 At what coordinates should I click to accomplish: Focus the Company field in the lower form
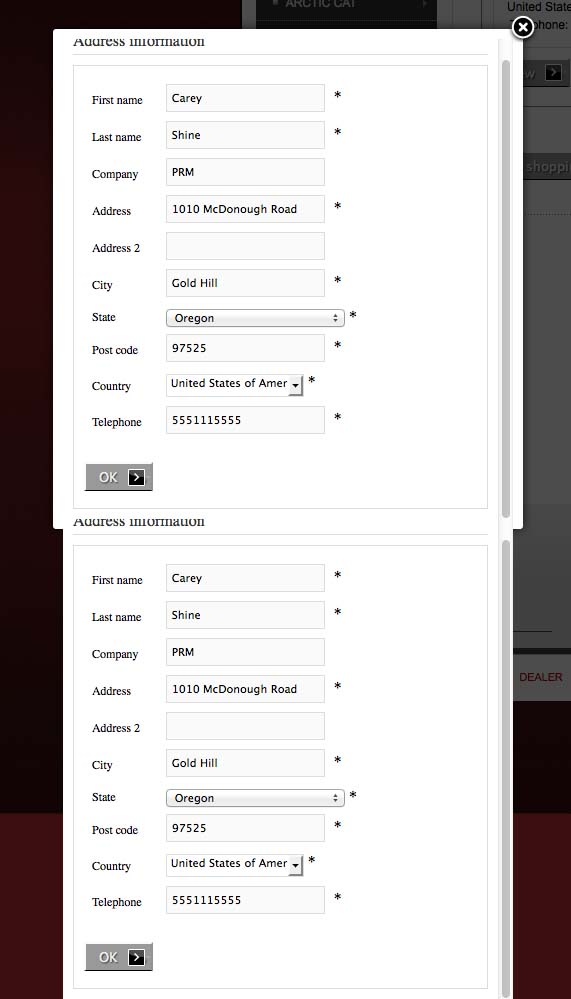click(245, 652)
